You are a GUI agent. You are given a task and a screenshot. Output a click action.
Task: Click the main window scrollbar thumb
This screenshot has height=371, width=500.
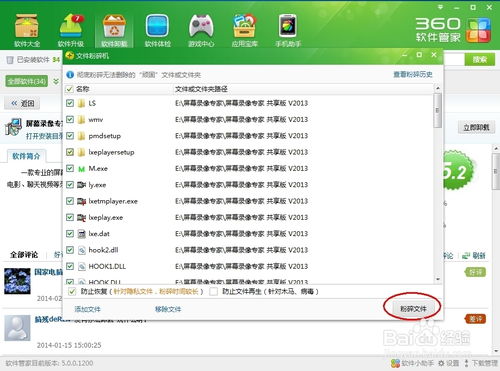pos(496,172)
